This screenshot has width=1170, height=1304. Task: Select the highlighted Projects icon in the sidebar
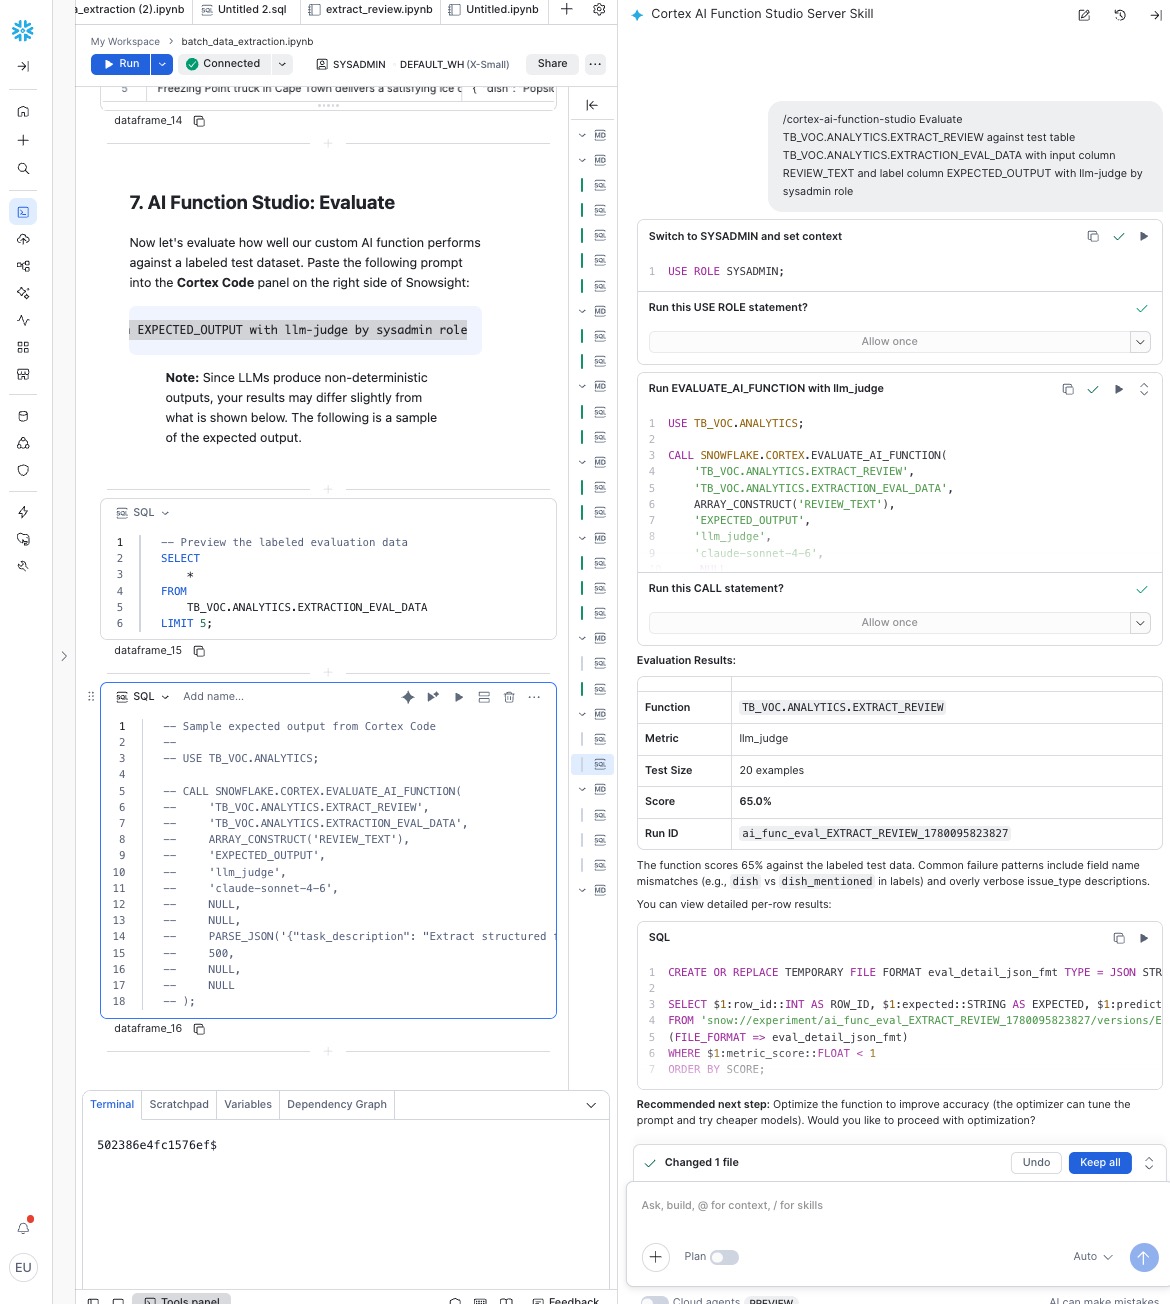[23, 211]
